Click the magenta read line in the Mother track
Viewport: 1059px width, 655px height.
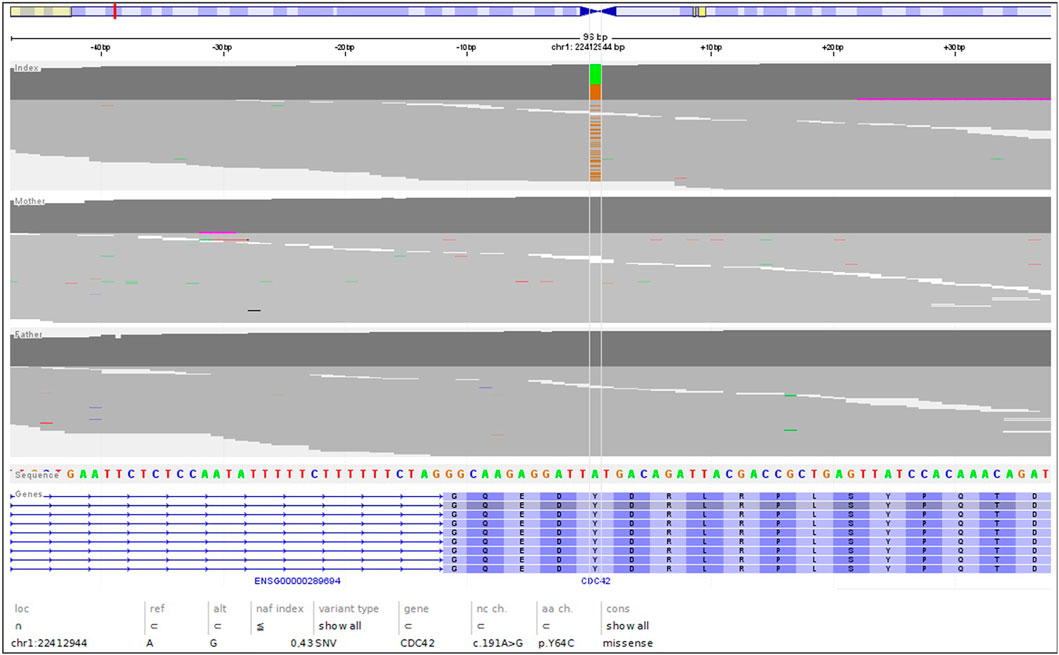point(217,233)
